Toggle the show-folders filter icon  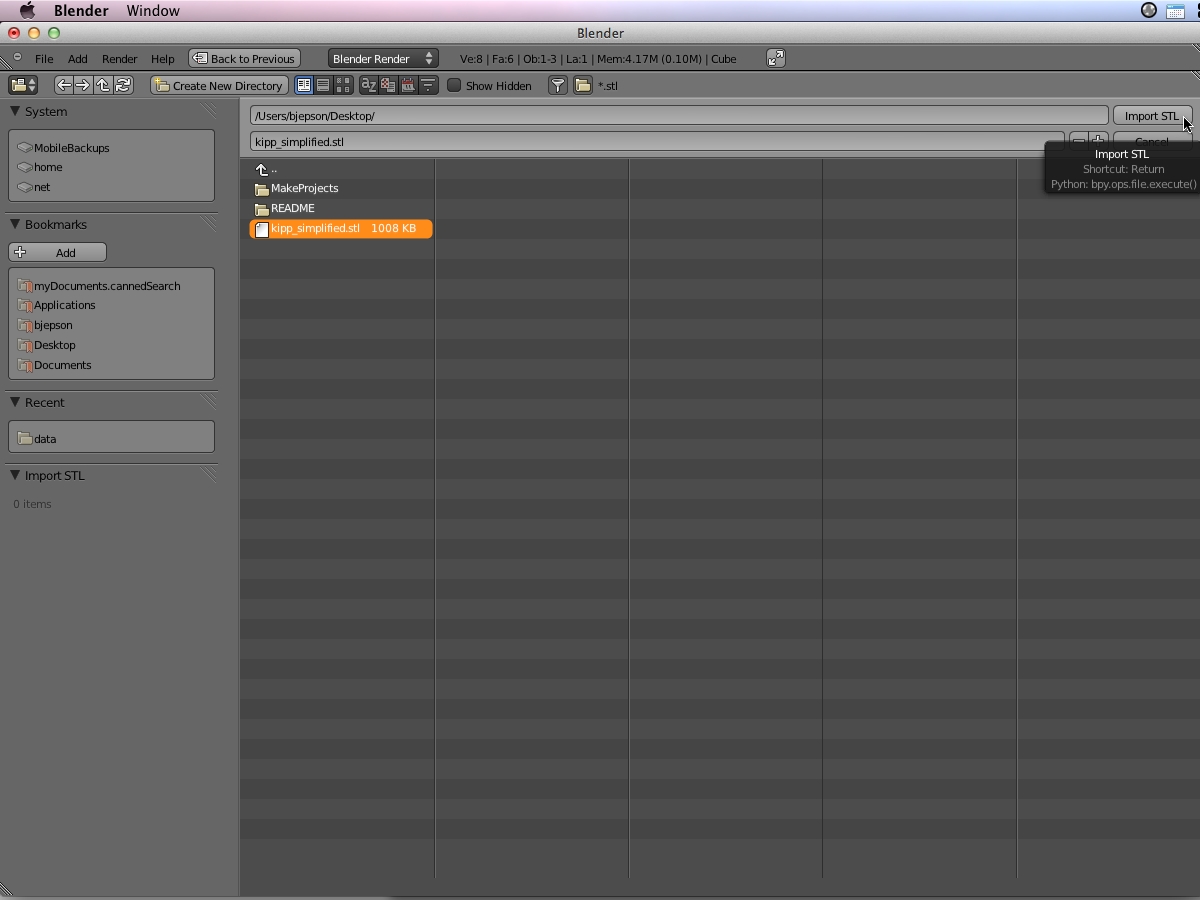pyautogui.click(x=583, y=85)
